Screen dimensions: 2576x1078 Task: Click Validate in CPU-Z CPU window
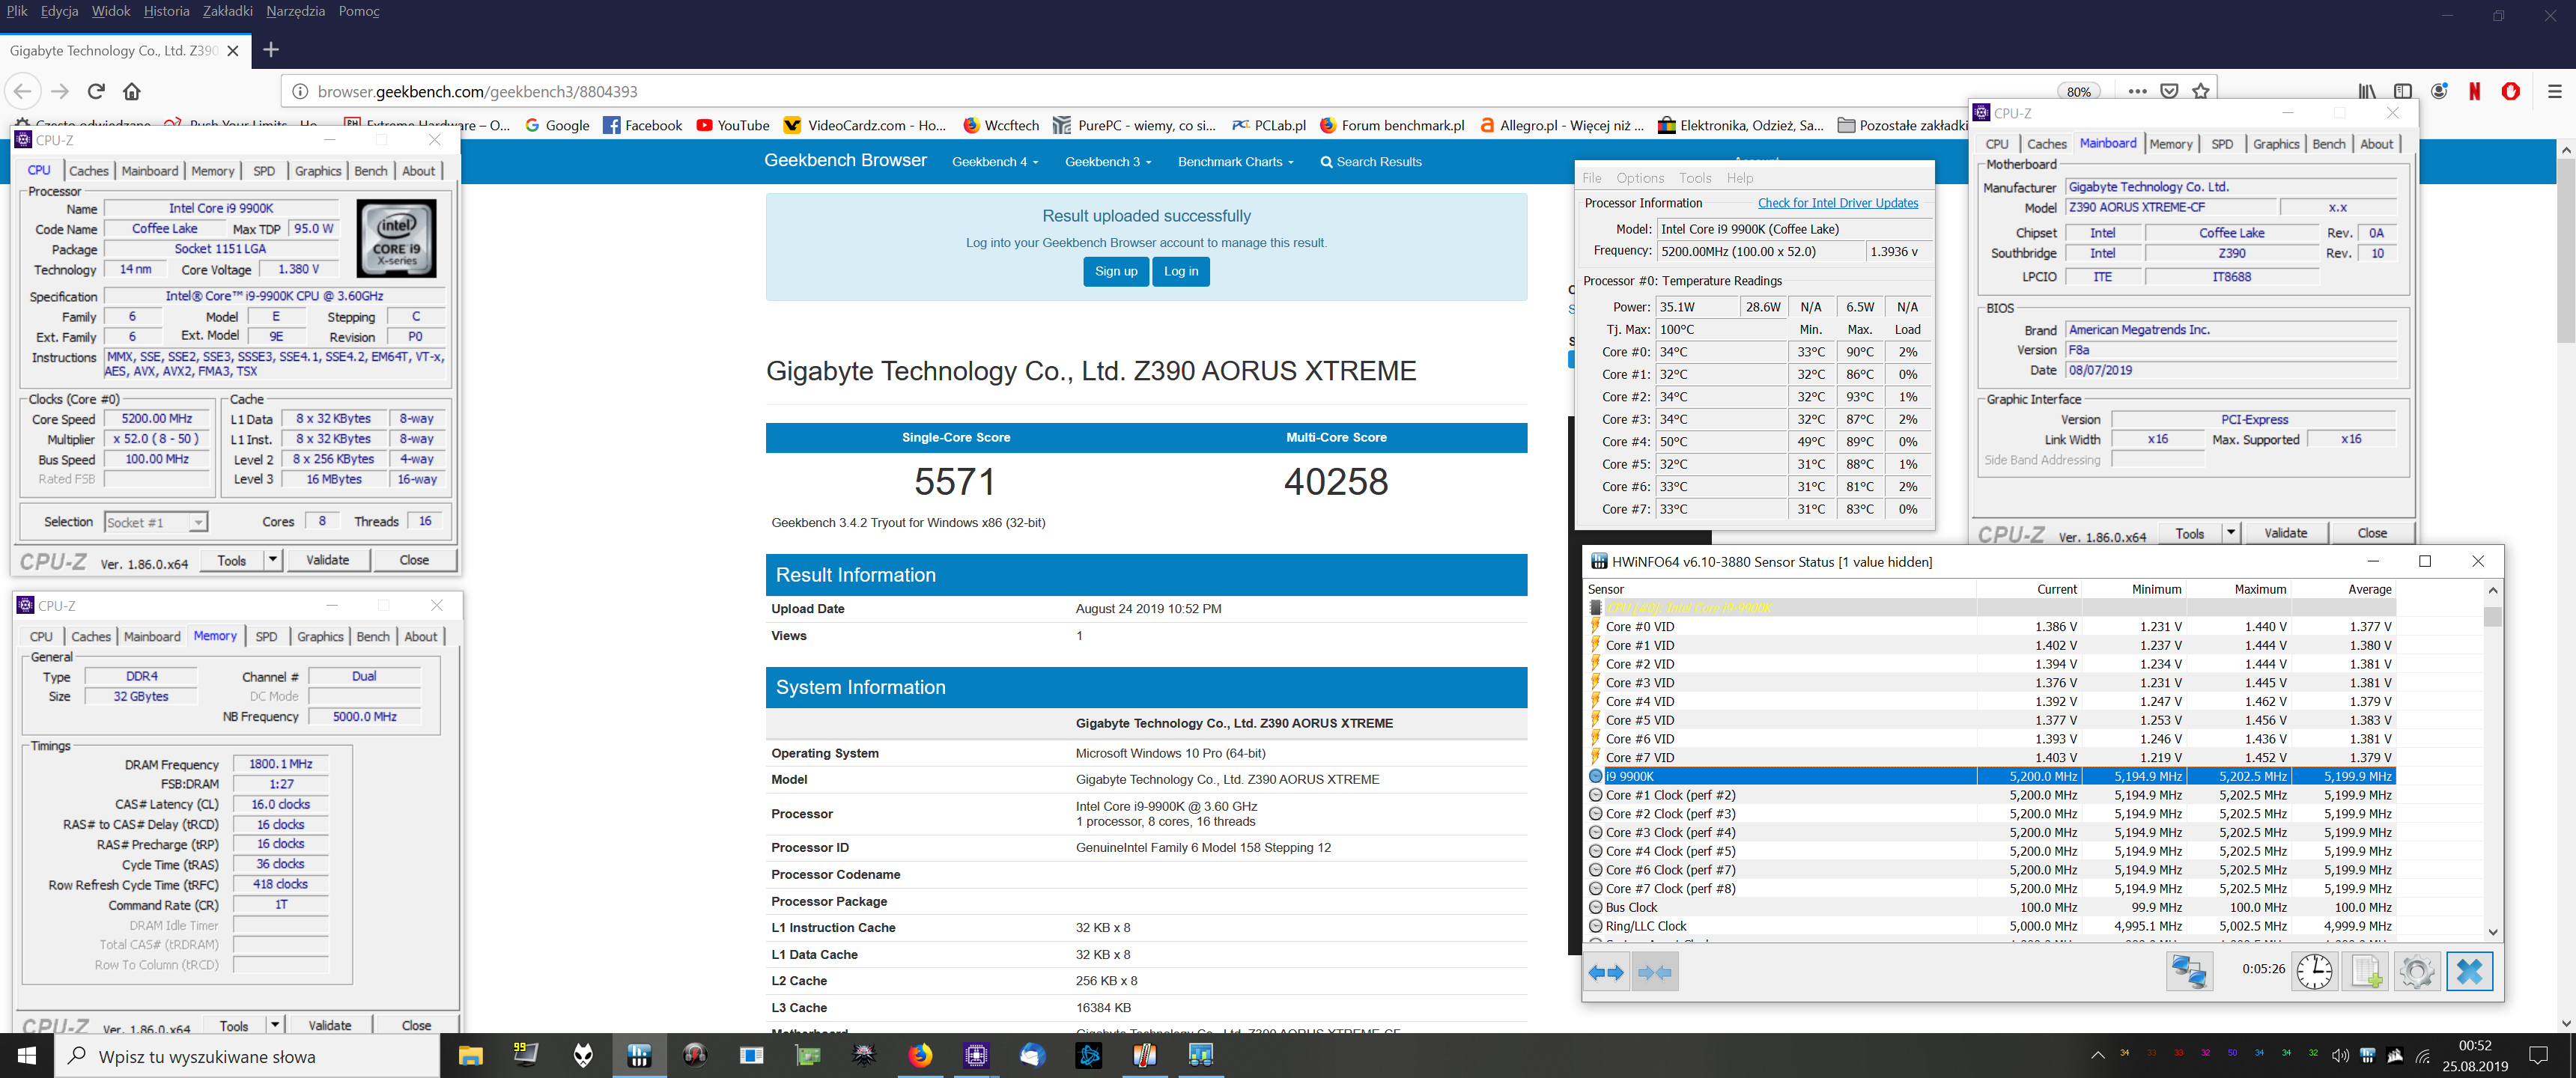click(x=328, y=560)
